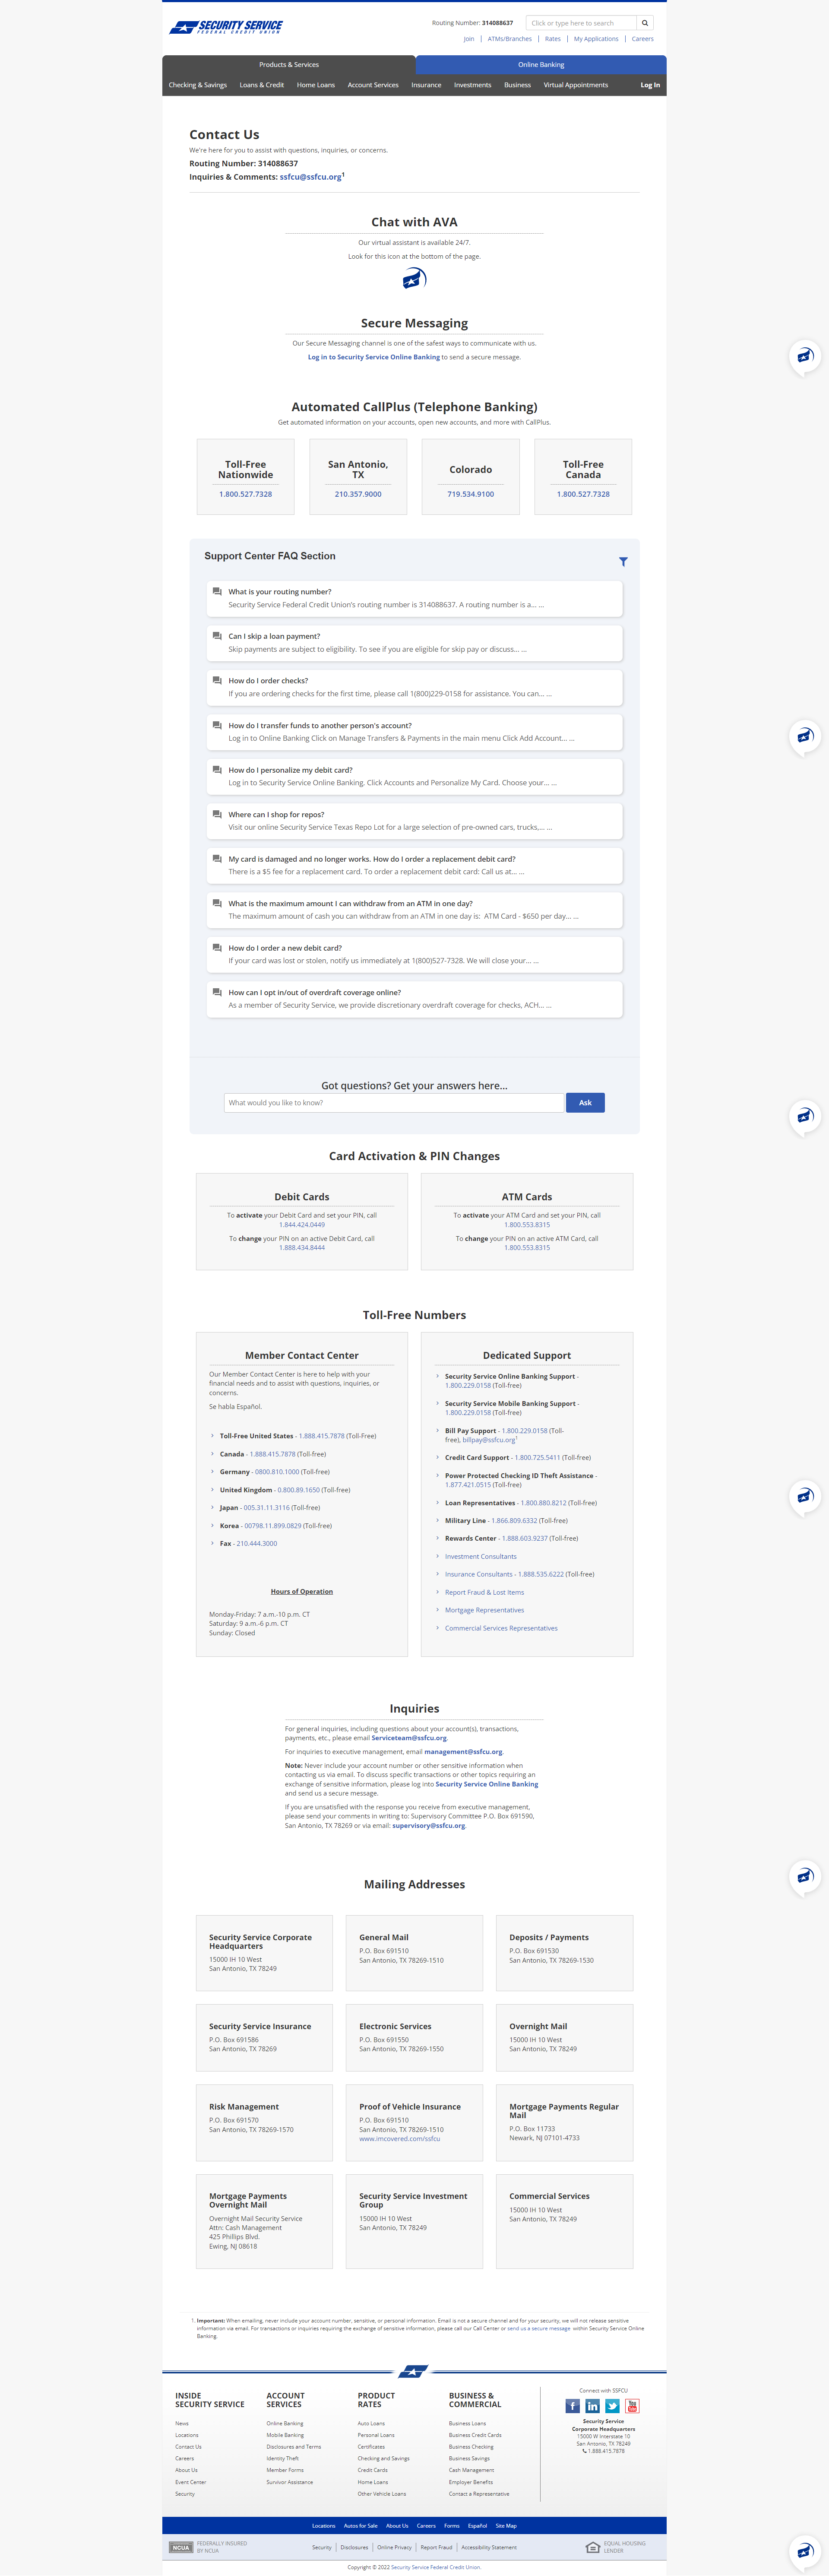Viewport: 829px width, 2576px height.
Task: Click chat icon beside order checks question
Action: 217,681
